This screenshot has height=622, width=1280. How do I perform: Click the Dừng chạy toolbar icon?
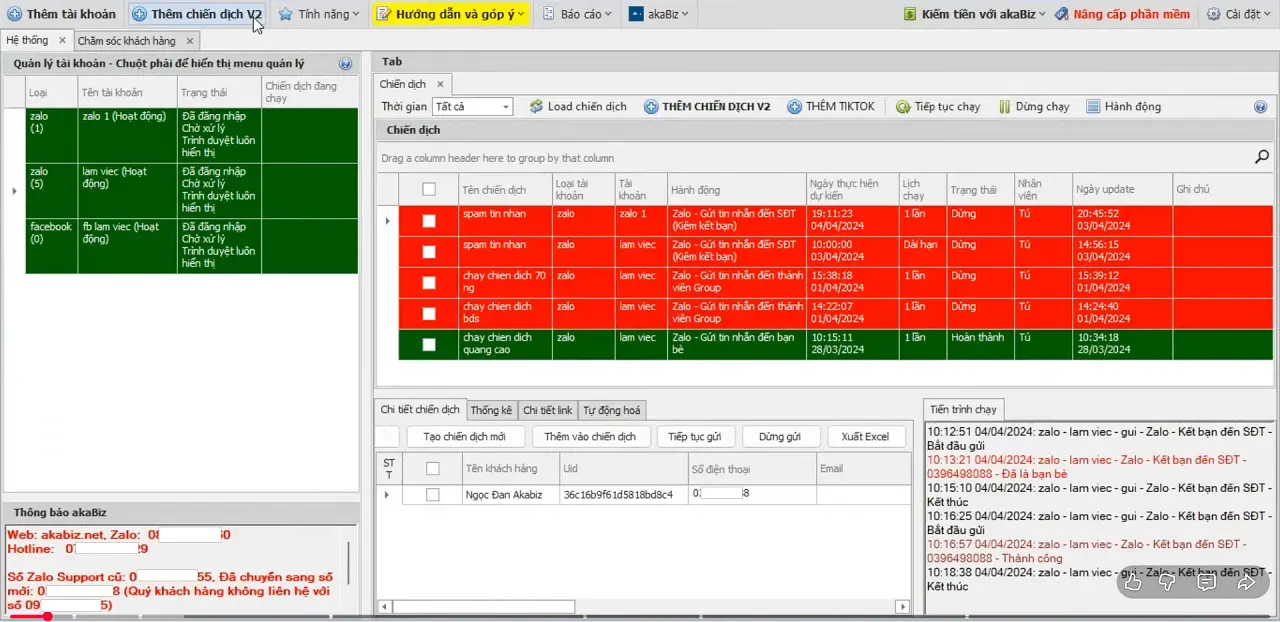[x=1003, y=107]
